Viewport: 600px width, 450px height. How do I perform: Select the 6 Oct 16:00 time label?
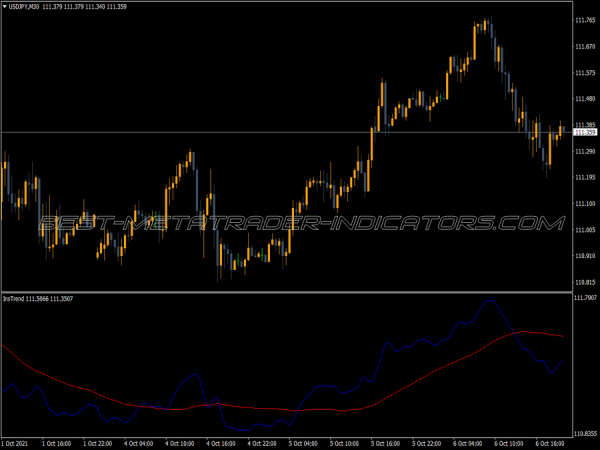pos(550,443)
